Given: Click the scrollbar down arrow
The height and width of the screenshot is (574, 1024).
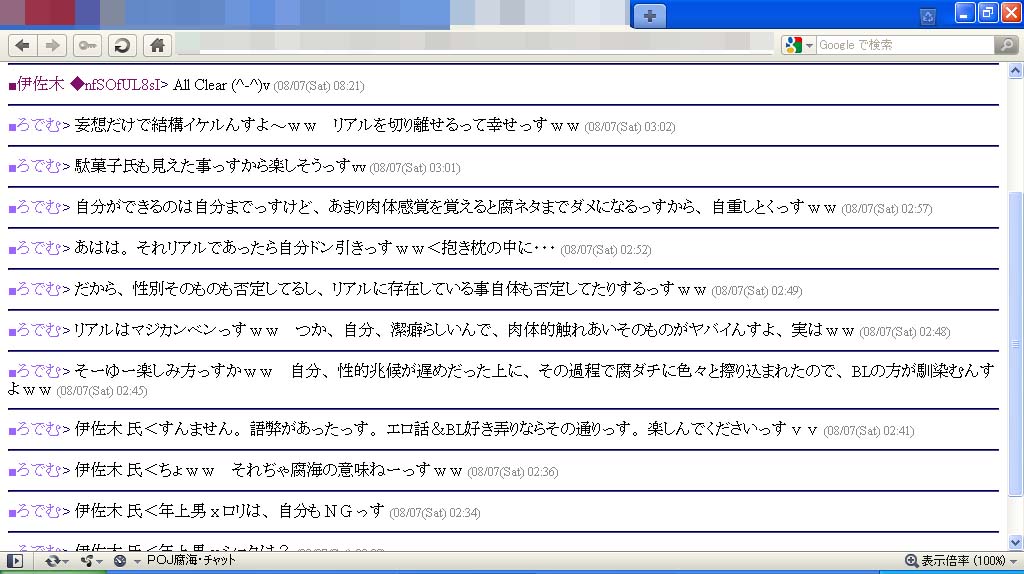Looking at the screenshot, I should click(1016, 542).
